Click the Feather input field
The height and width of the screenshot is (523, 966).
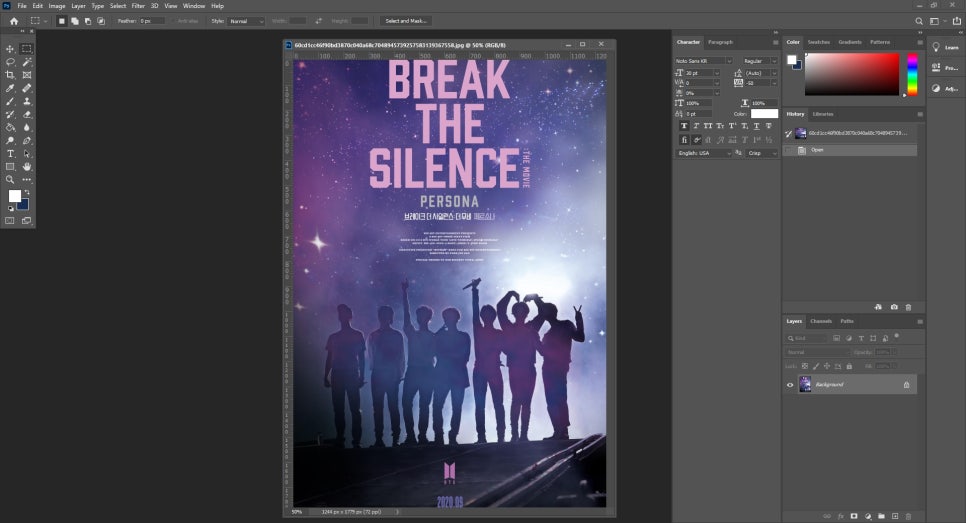(x=152, y=21)
